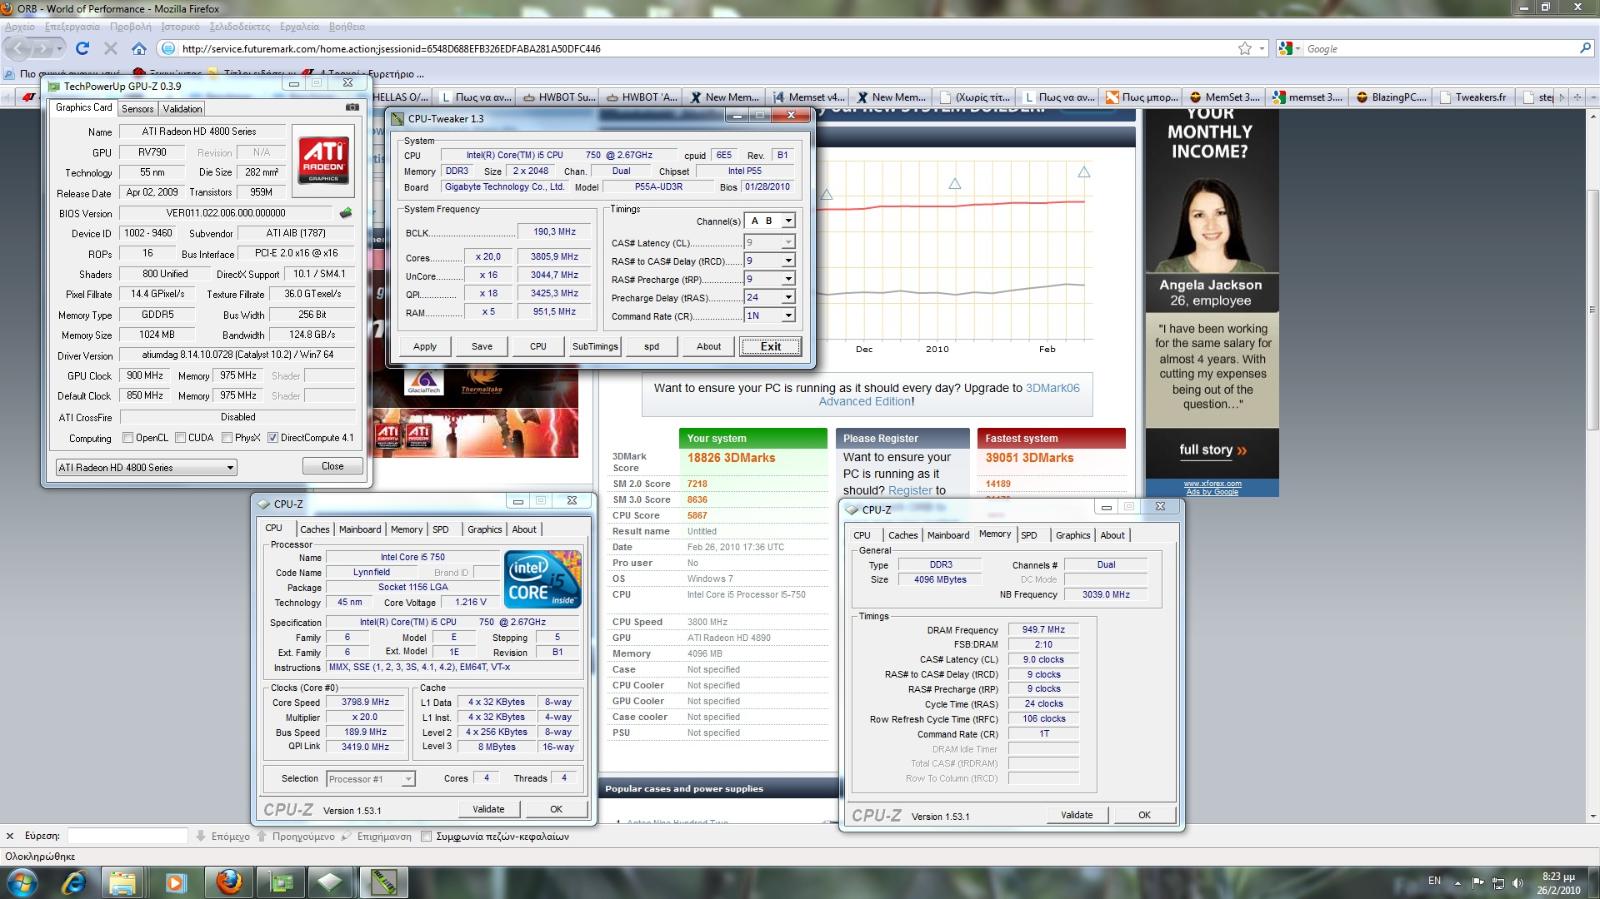Viewport: 1600px width, 899px height.
Task: Click the find bar text input
Action: pos(127,836)
